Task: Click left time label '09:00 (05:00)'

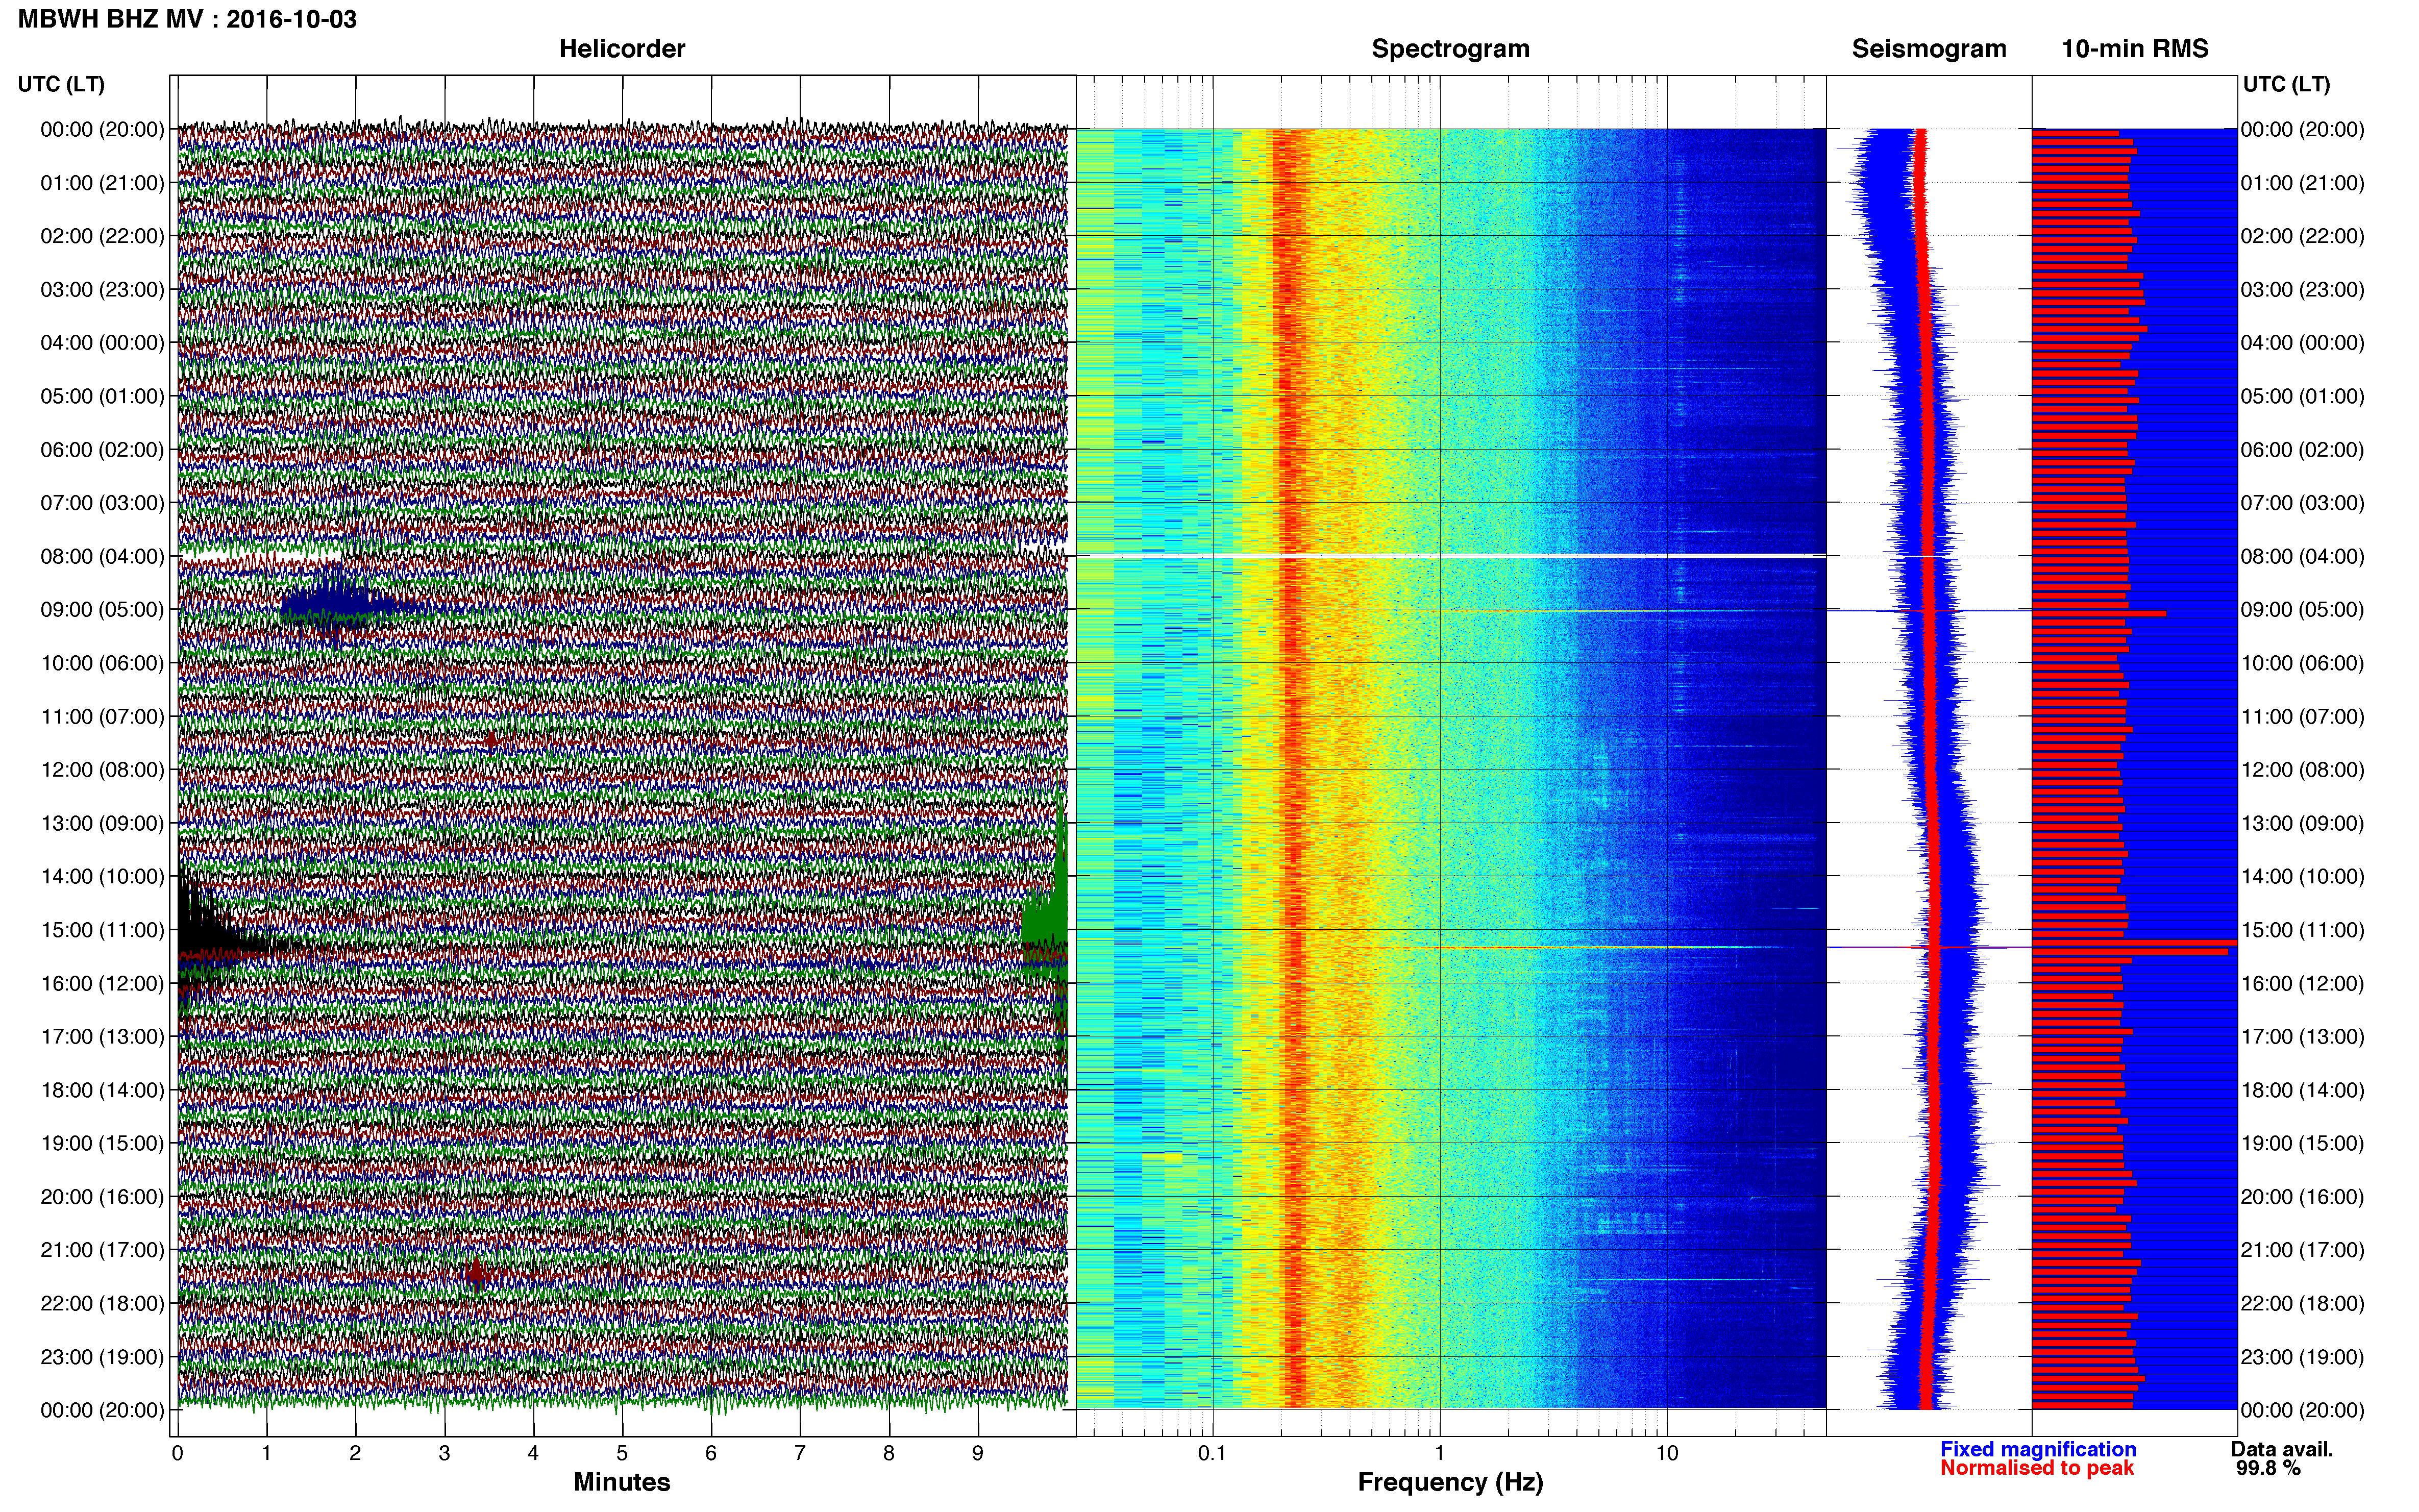Action: pyautogui.click(x=102, y=610)
